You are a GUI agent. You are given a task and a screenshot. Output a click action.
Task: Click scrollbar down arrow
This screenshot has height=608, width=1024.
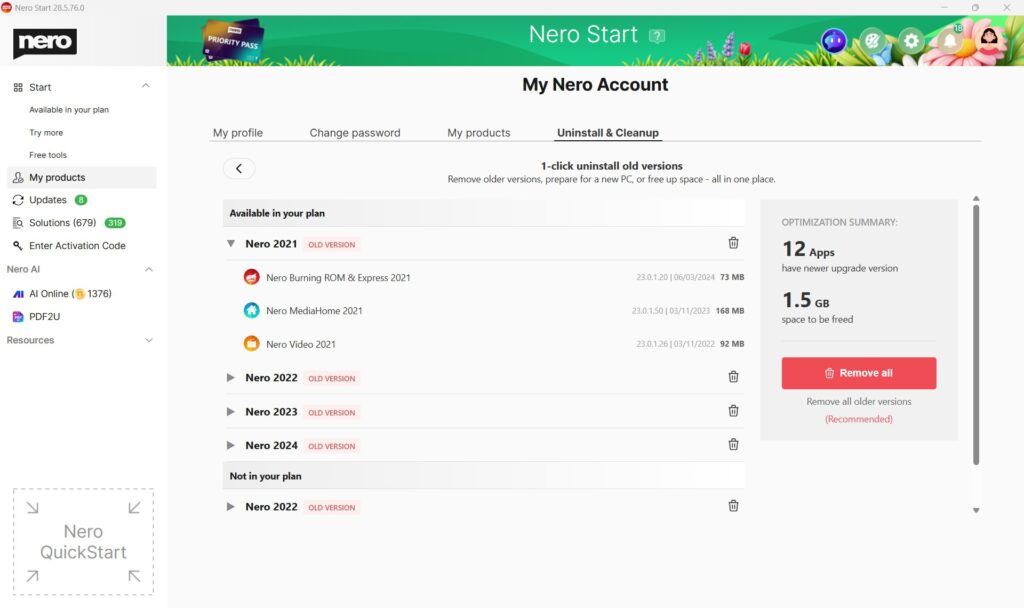pyautogui.click(x=976, y=511)
